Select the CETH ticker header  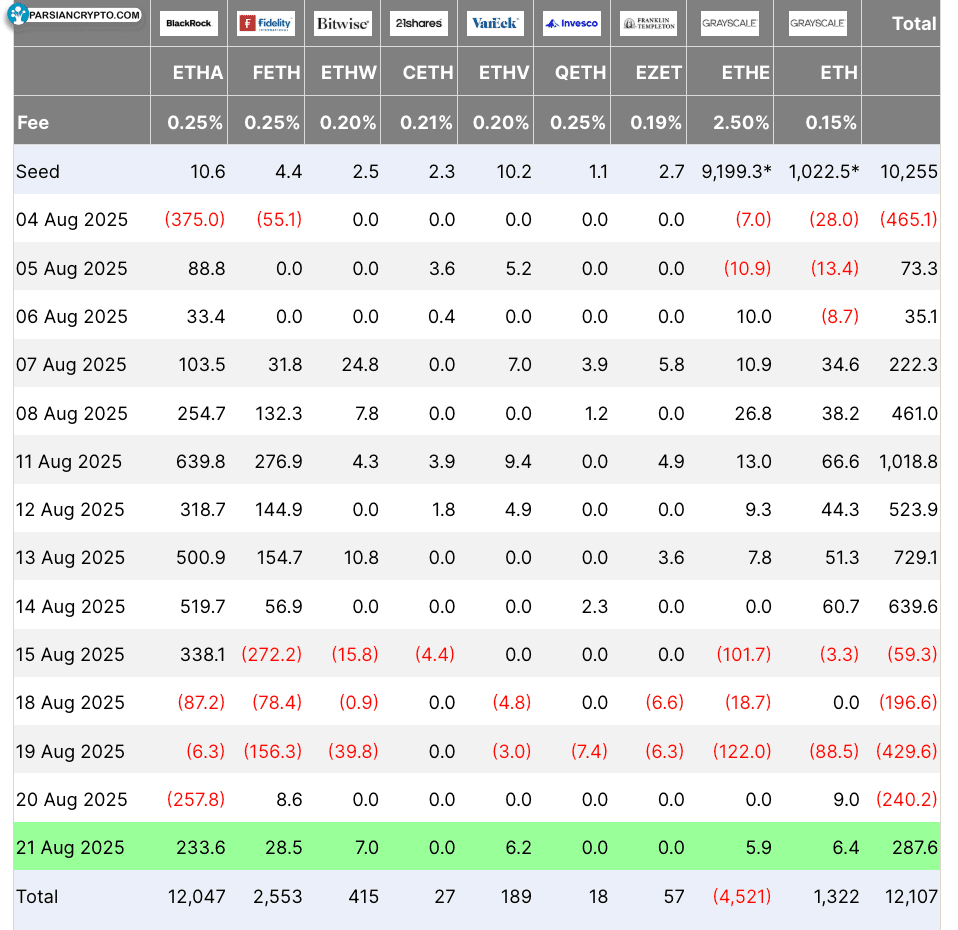pyautogui.click(x=428, y=73)
